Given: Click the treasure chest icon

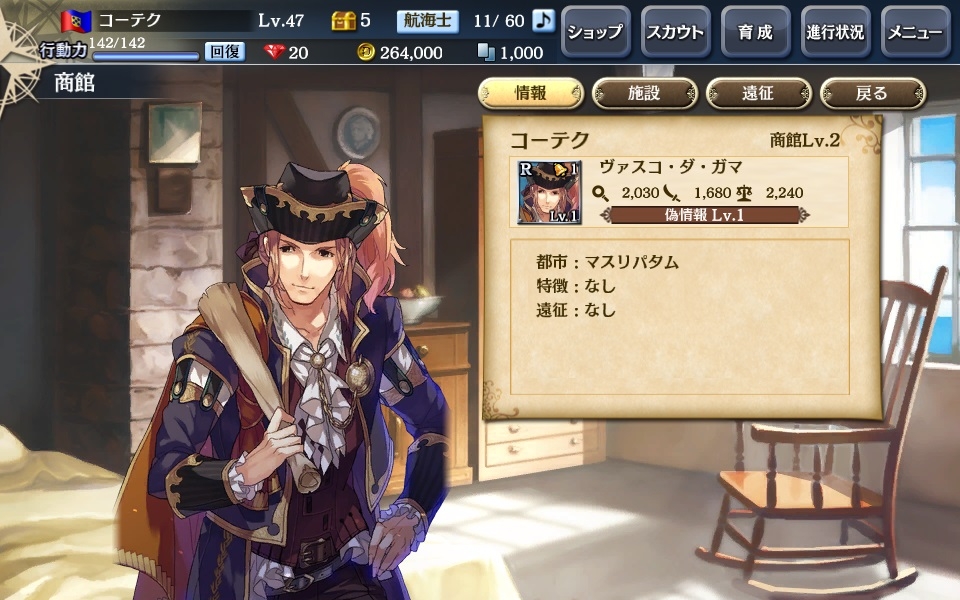Looking at the screenshot, I should (343, 21).
